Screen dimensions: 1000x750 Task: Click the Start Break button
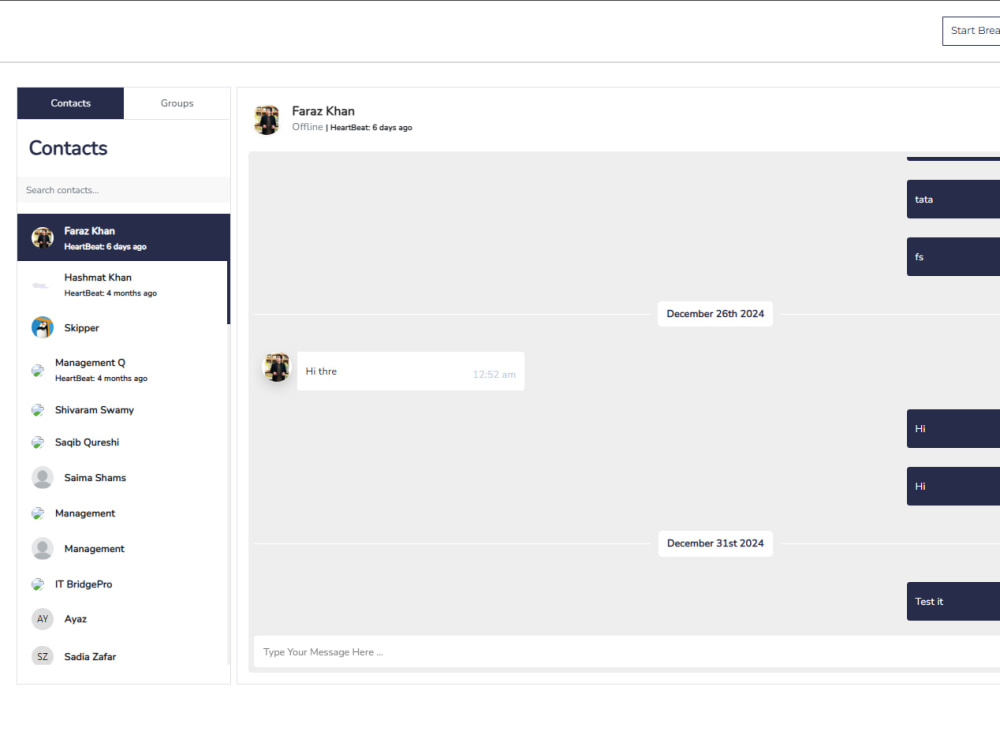(x=971, y=31)
